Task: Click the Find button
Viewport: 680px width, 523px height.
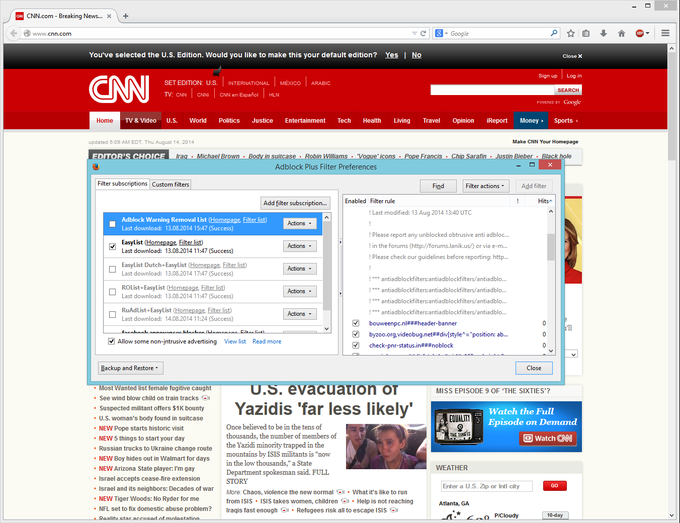Action: [438, 186]
